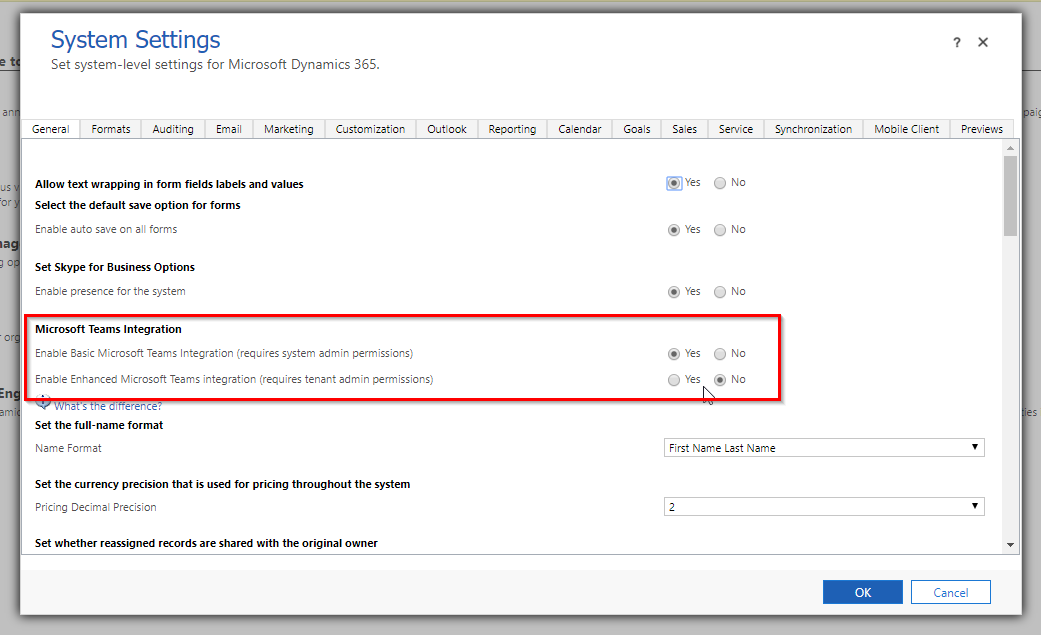Go to the Synchronization tab
Viewport: 1041px width, 635px height.
coord(813,129)
